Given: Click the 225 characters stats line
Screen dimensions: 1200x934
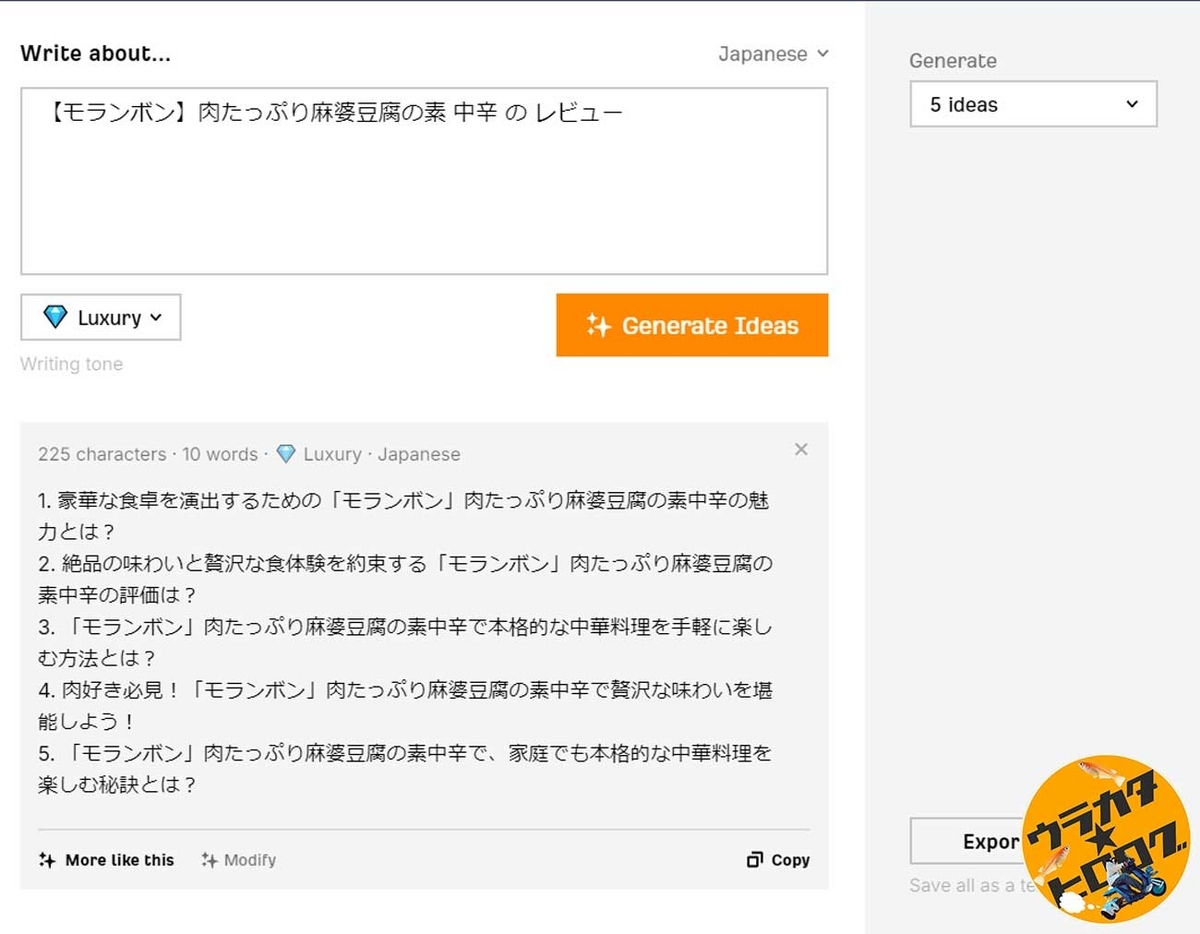Looking at the screenshot, I should (x=249, y=454).
